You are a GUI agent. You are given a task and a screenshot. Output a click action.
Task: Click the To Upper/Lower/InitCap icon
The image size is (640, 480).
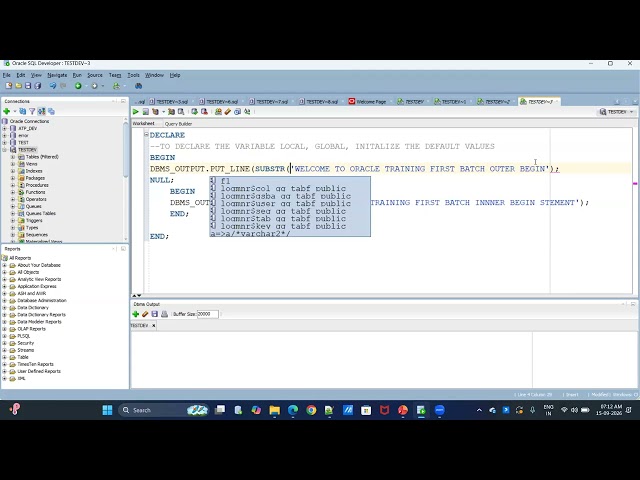247,111
